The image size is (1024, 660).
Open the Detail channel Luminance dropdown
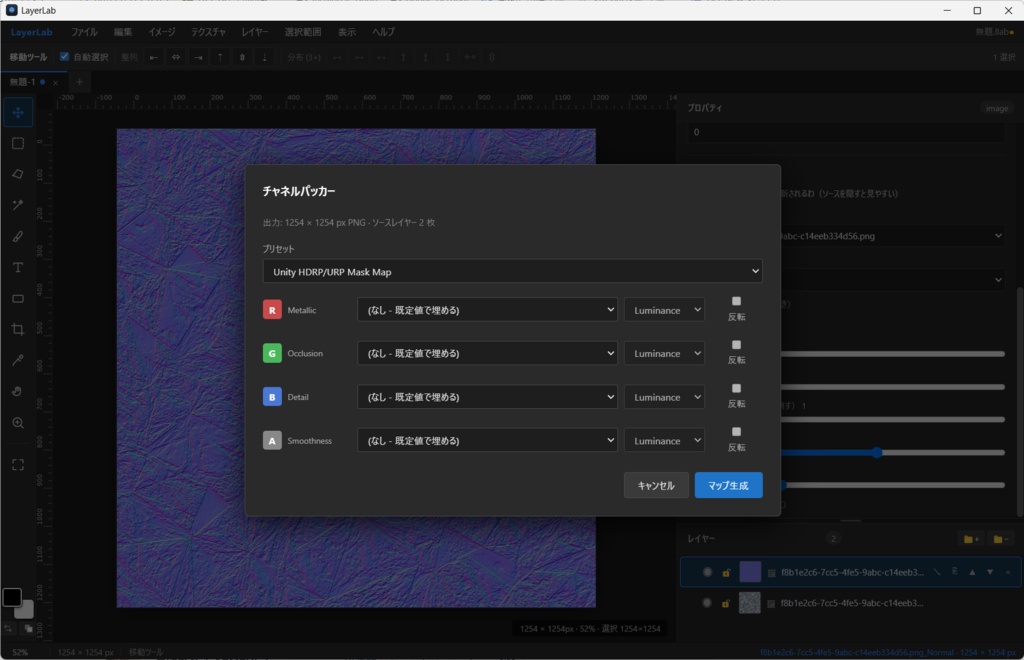pos(664,397)
